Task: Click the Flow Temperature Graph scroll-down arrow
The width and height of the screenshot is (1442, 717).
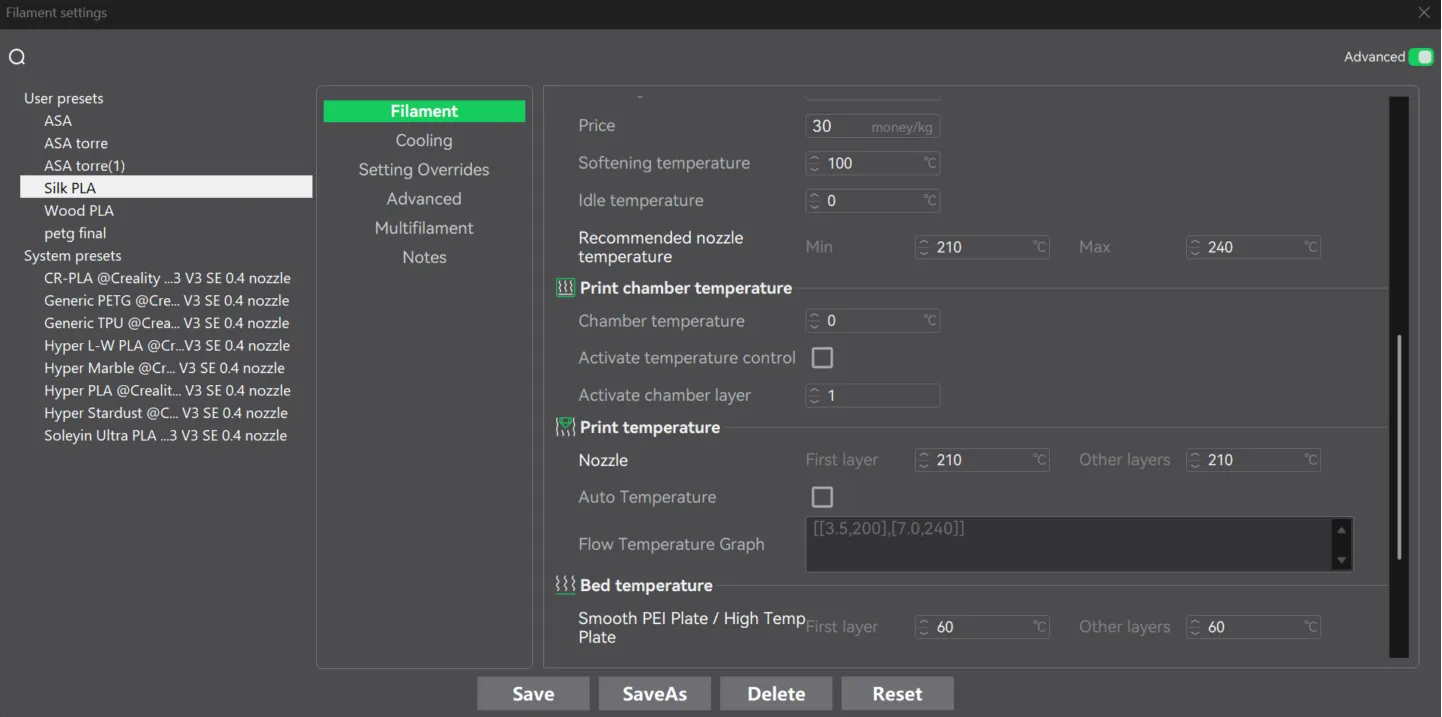Action: 1341,560
